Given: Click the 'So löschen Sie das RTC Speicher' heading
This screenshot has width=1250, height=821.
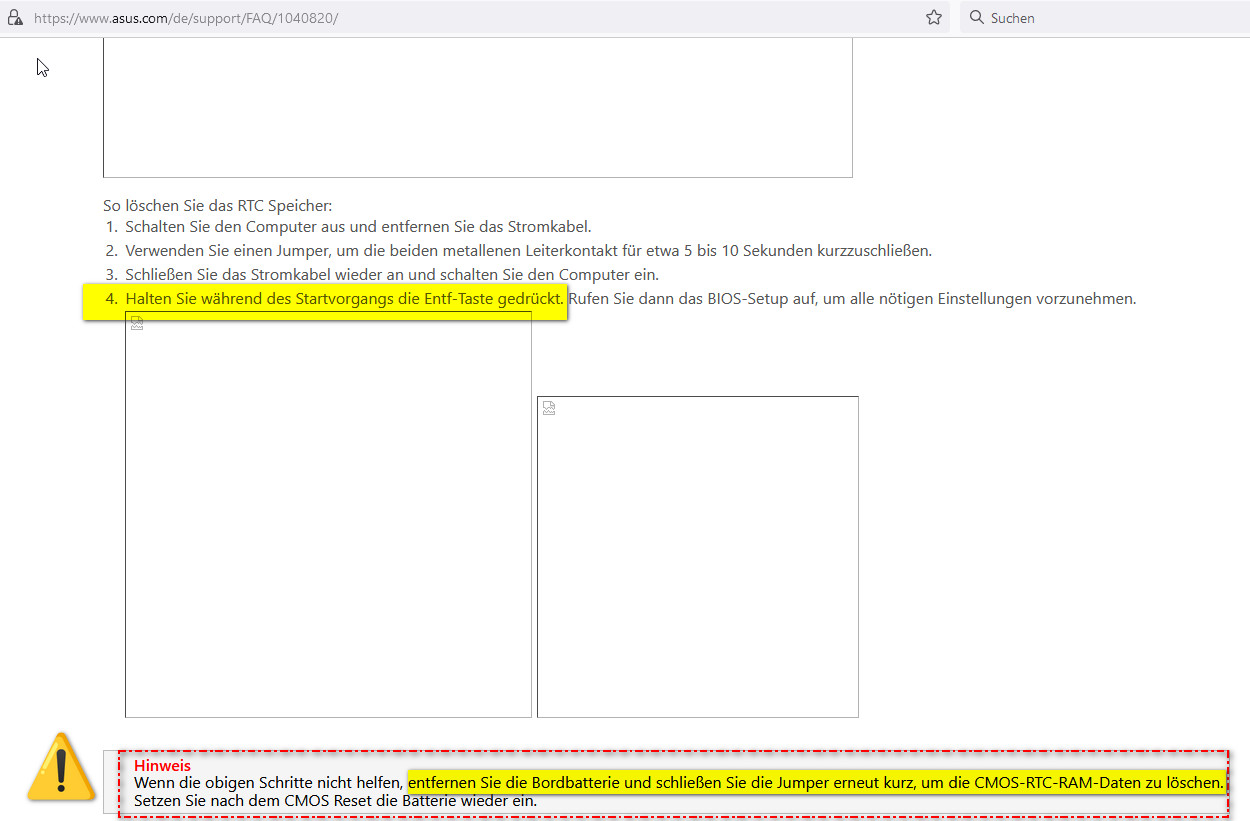Looking at the screenshot, I should click(216, 205).
